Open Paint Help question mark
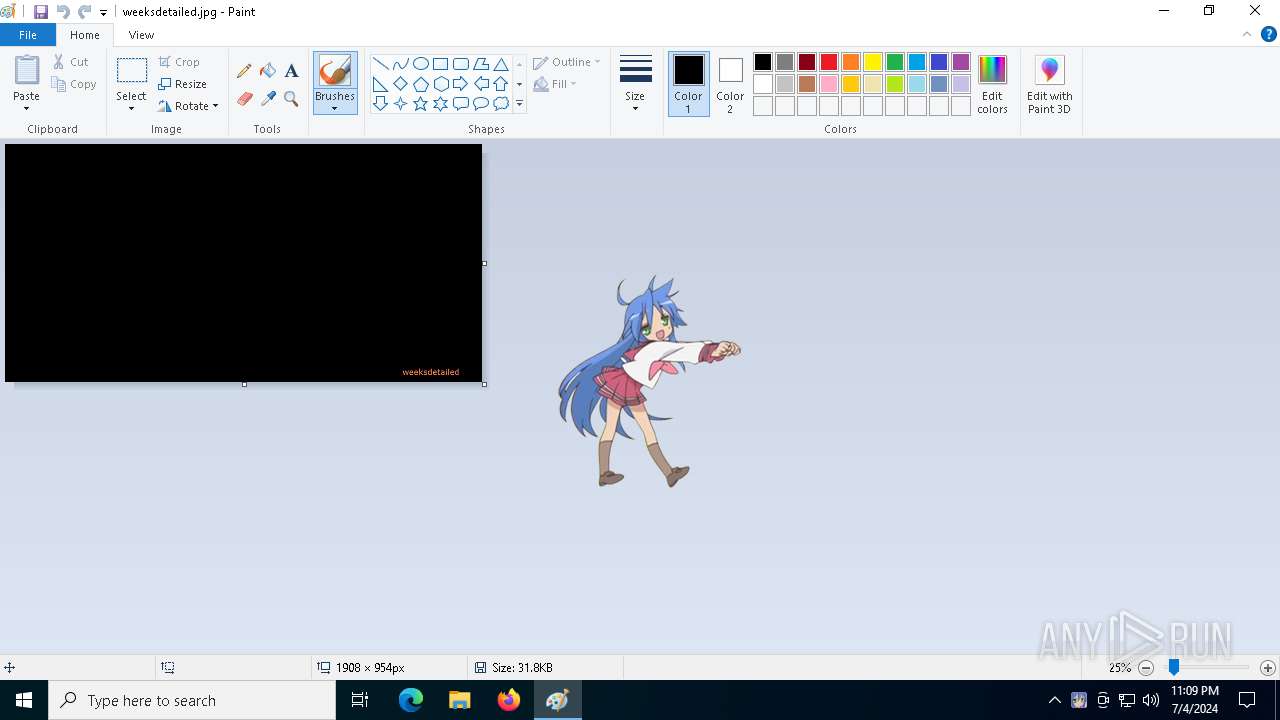This screenshot has height=720, width=1280. 1268,34
